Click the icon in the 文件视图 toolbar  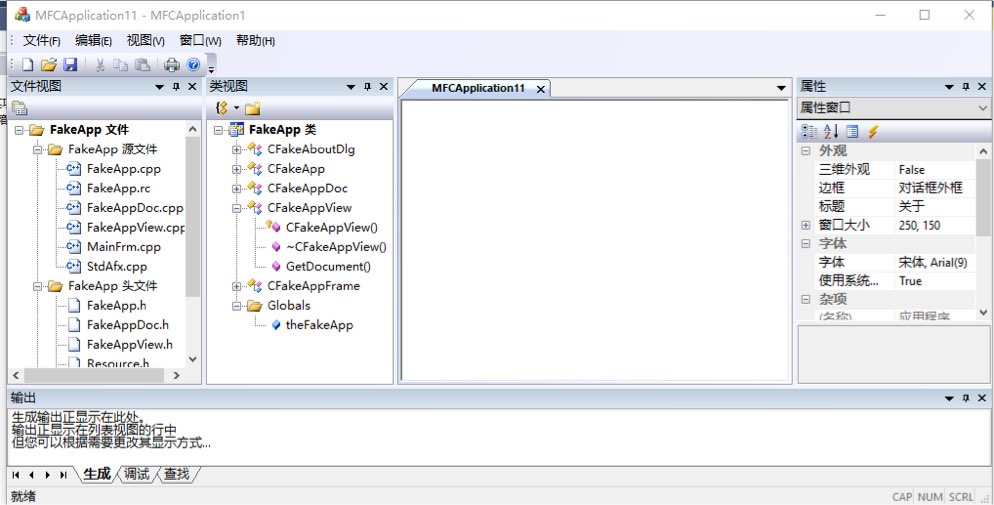pos(20,108)
